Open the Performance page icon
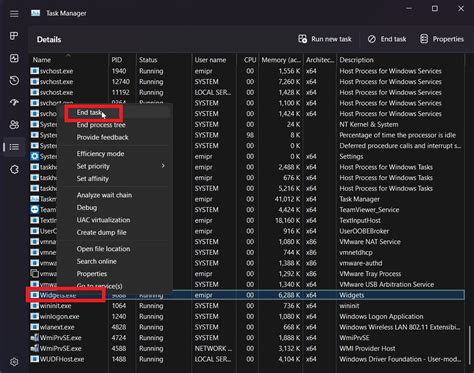Image resolution: width=474 pixels, height=373 pixels. 14,58
